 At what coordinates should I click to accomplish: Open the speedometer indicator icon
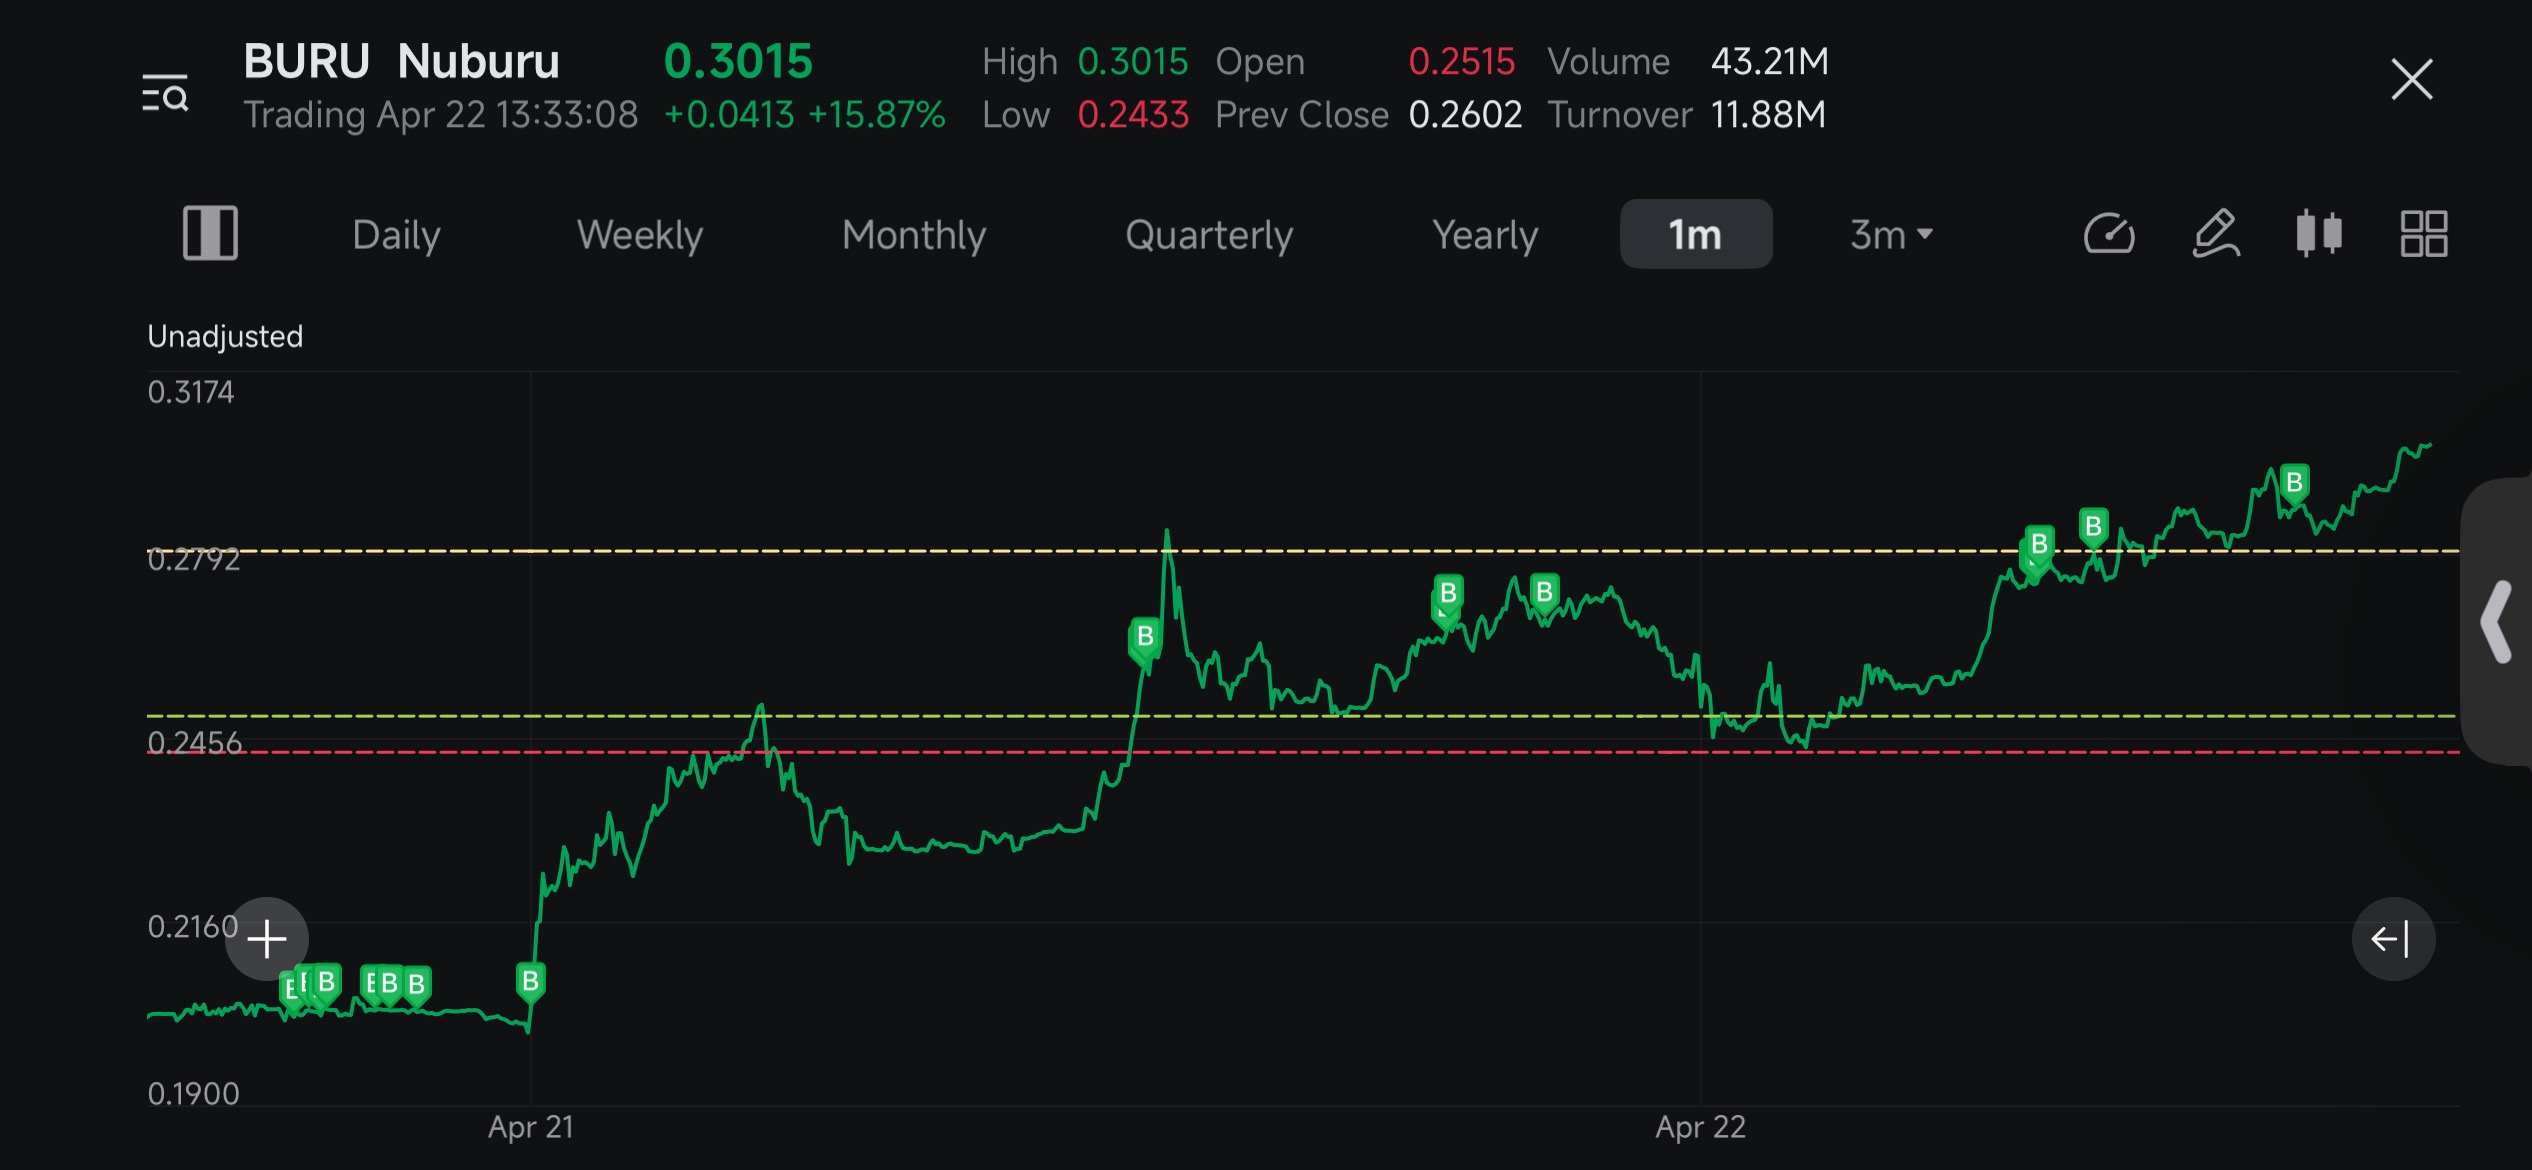point(2109,234)
